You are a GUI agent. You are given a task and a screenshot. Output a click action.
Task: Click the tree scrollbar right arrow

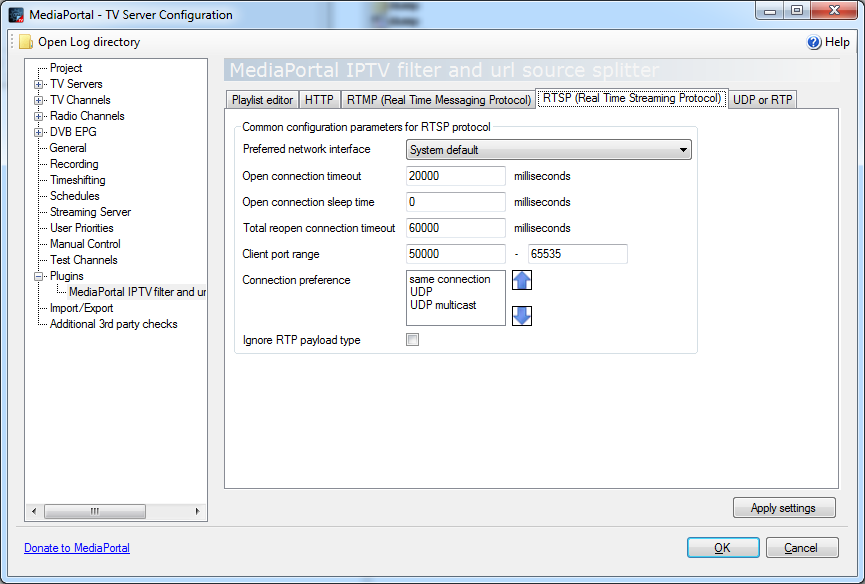pos(197,511)
